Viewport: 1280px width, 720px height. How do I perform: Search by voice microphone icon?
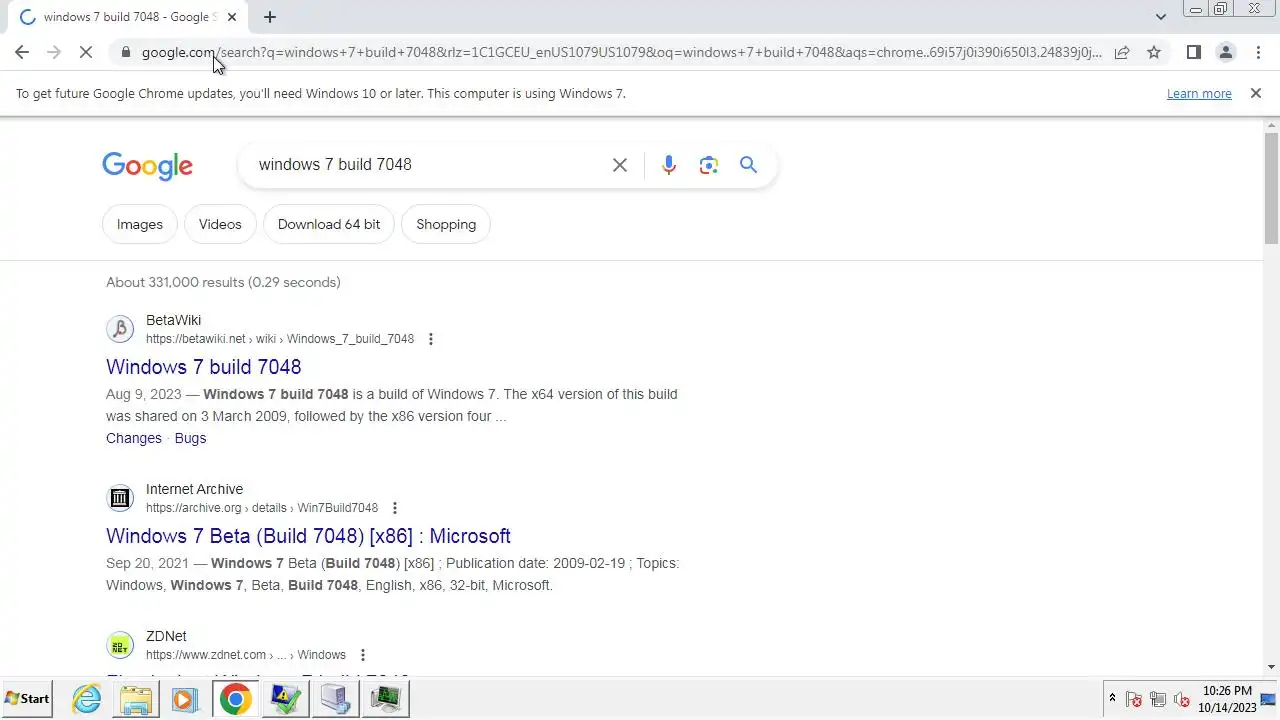click(x=669, y=165)
